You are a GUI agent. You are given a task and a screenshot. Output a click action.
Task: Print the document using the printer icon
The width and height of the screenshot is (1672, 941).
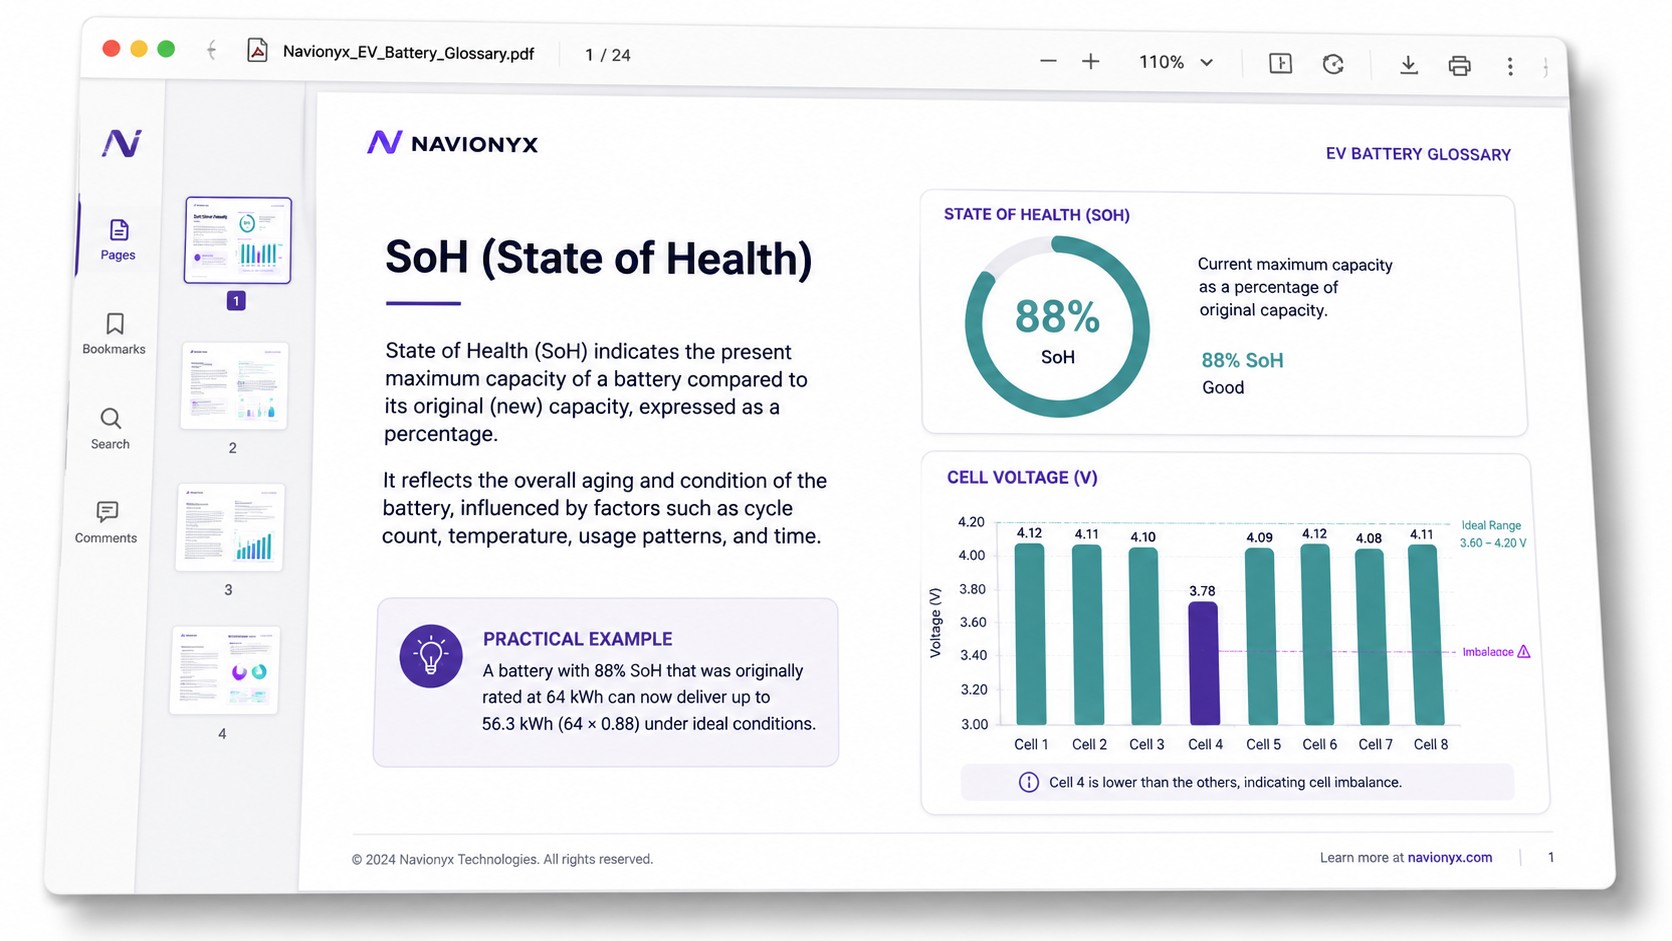(x=1459, y=66)
